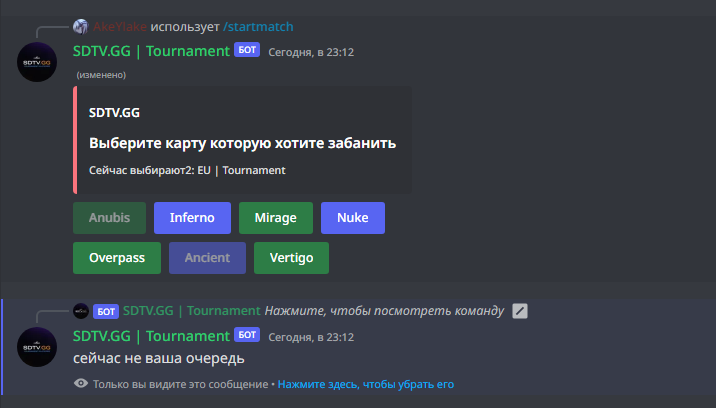Select the Mirage map button
Image resolution: width=716 pixels, height=408 pixels.
276,218
